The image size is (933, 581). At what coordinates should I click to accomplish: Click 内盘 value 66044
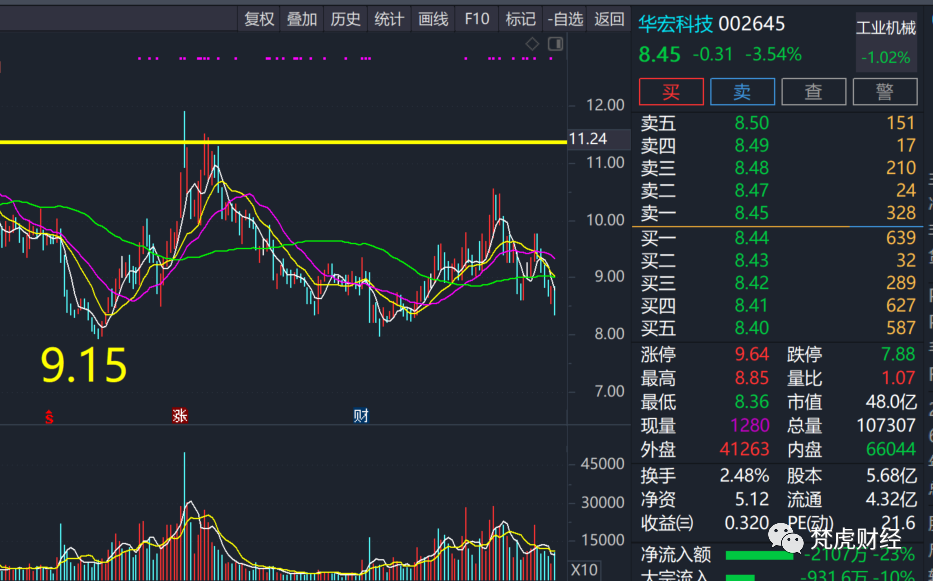891,449
